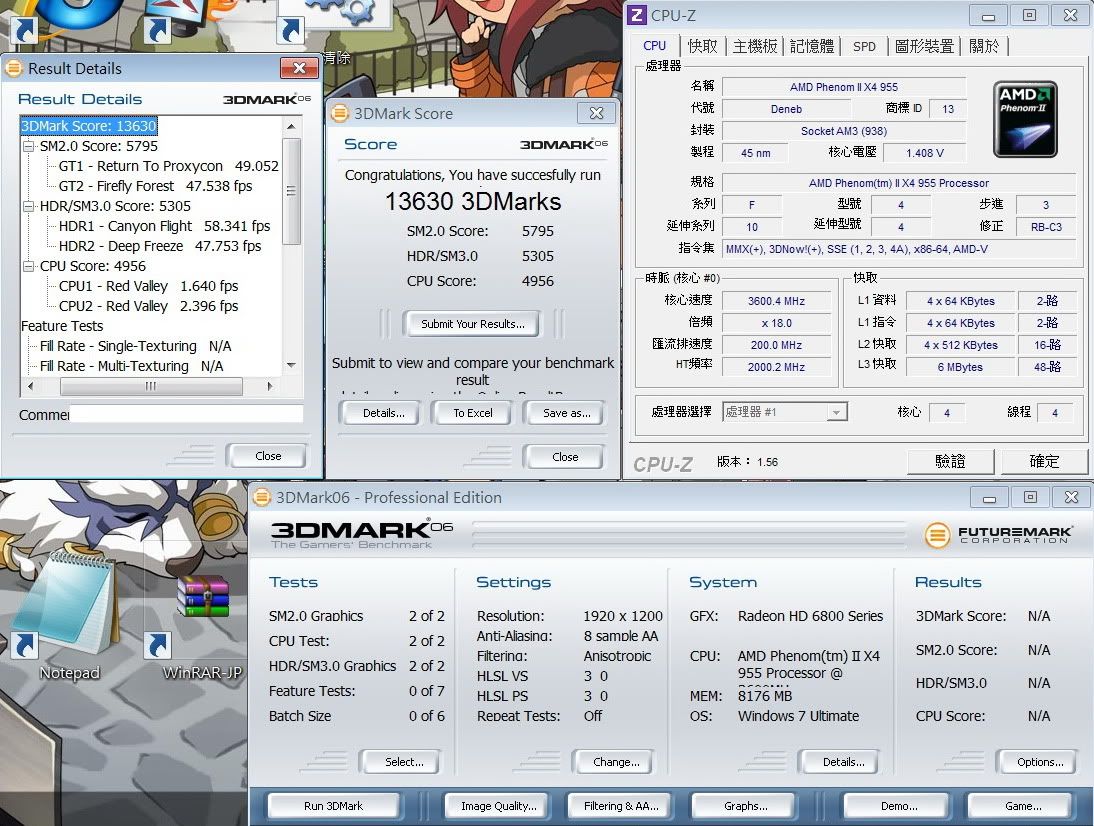Select HDR1 - Canyon Flight row
Viewport: 1094px width, 826px height.
click(x=164, y=226)
